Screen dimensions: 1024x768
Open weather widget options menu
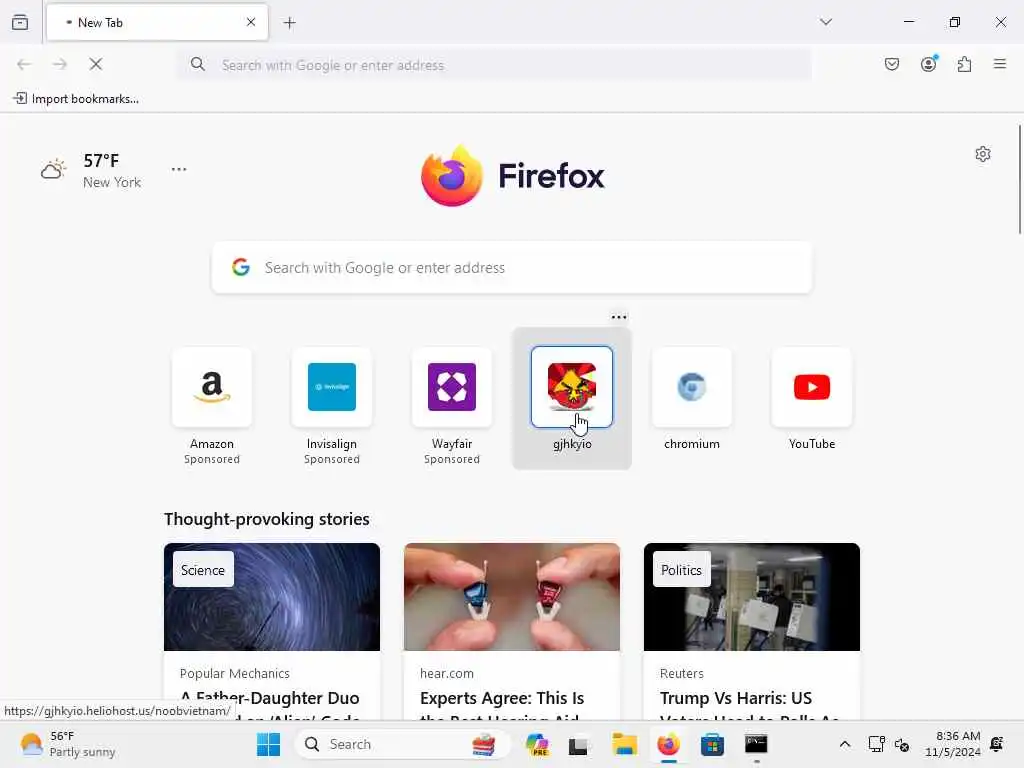[179, 169]
